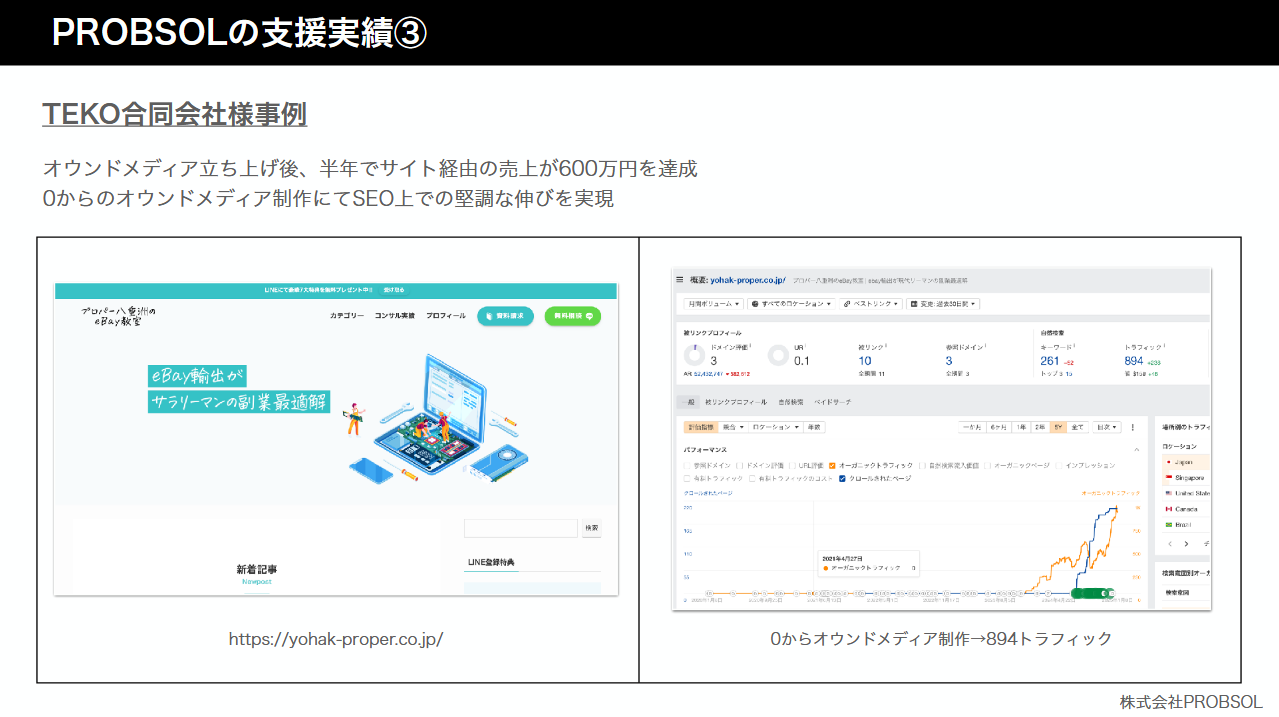Click the backlinks count 10
This screenshot has height=717, width=1279.
click(865, 361)
